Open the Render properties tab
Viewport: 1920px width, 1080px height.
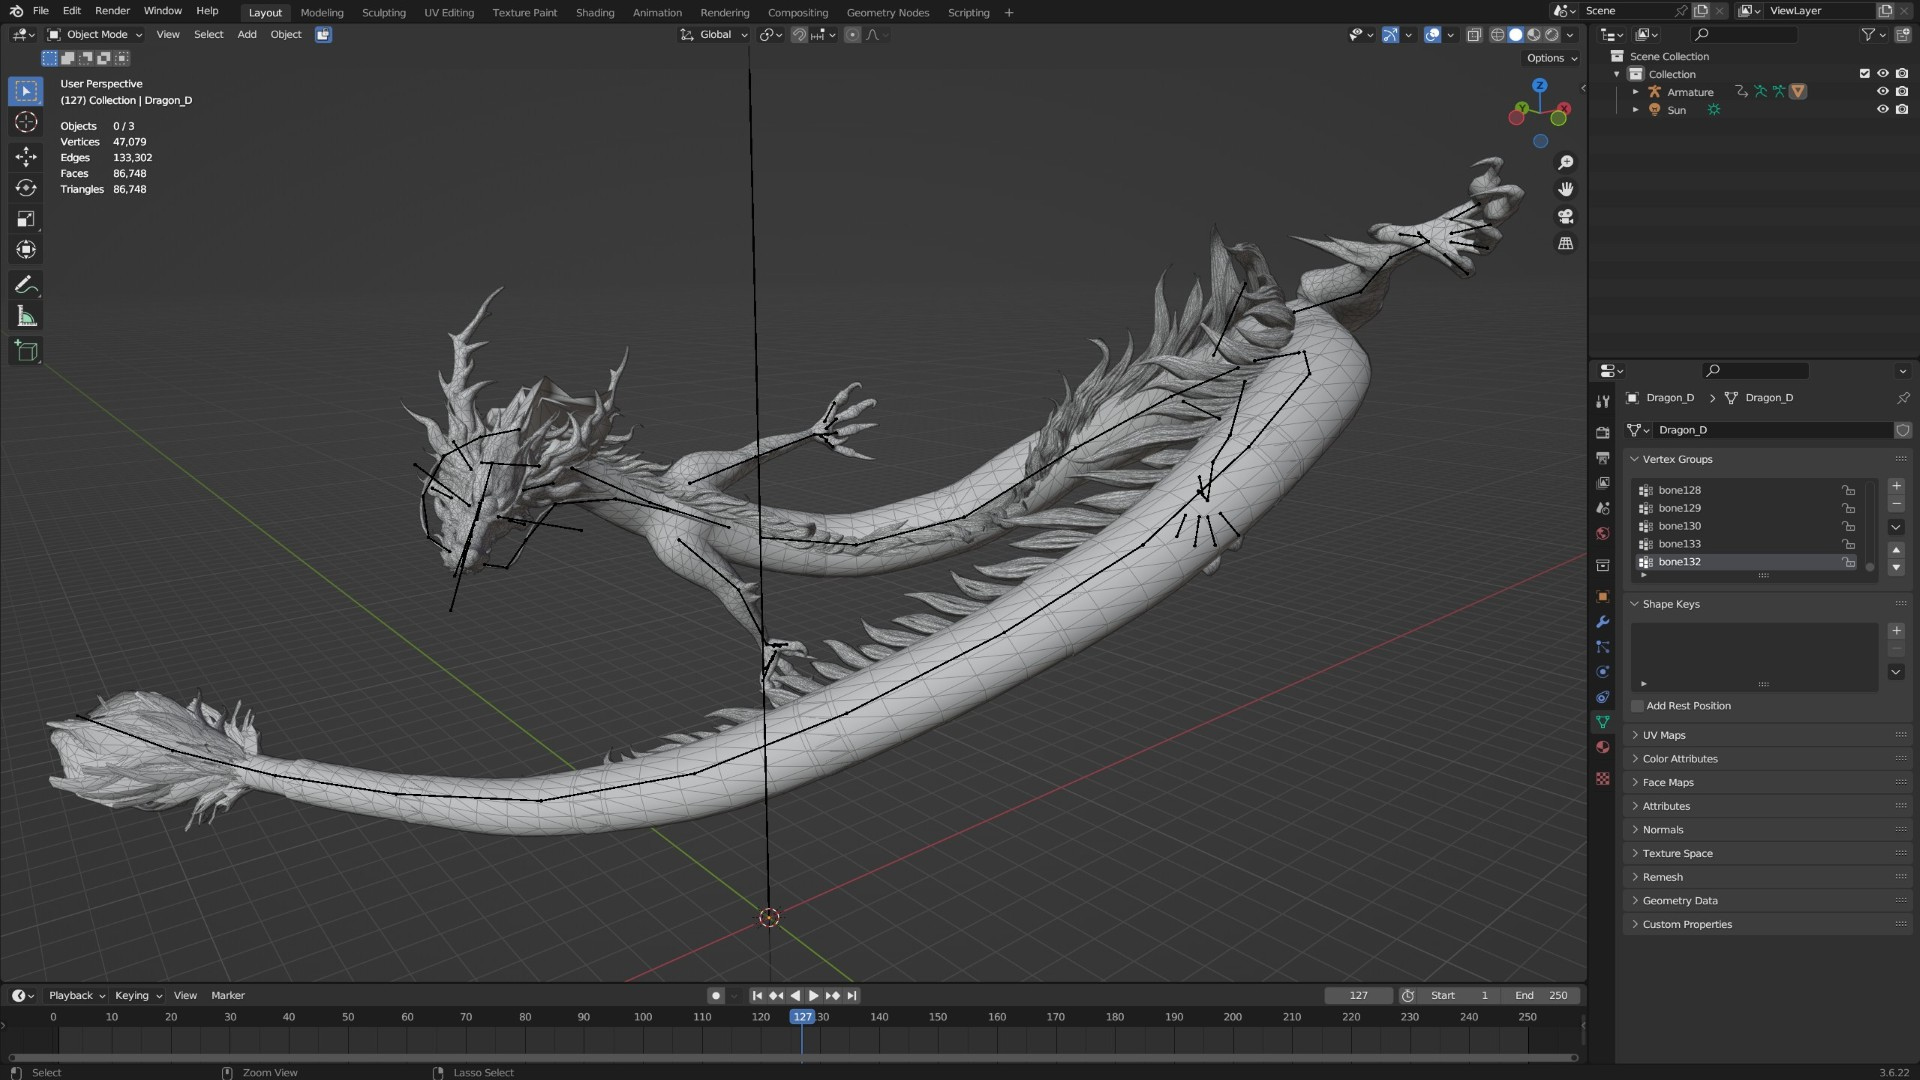tap(1603, 433)
